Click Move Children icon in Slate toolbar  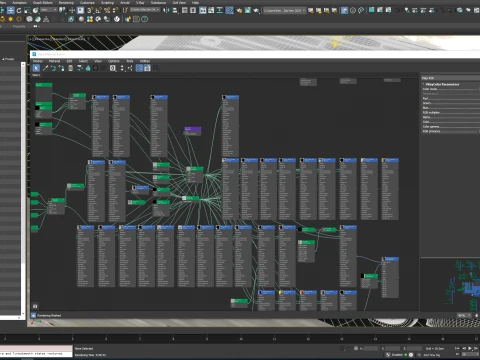pos(80,68)
